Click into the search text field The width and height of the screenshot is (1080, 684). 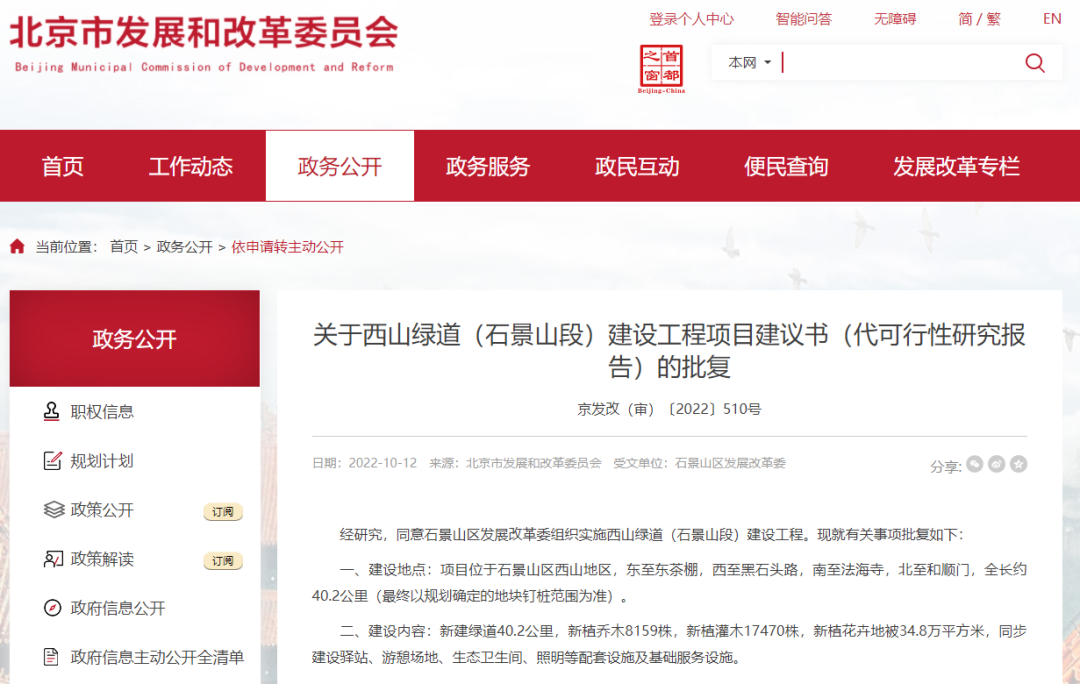point(900,63)
